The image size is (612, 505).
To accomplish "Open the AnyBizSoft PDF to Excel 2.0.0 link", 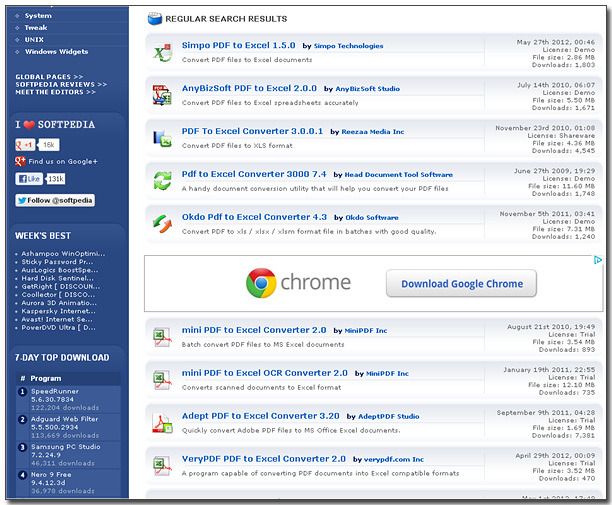I will pyautogui.click(x=249, y=88).
